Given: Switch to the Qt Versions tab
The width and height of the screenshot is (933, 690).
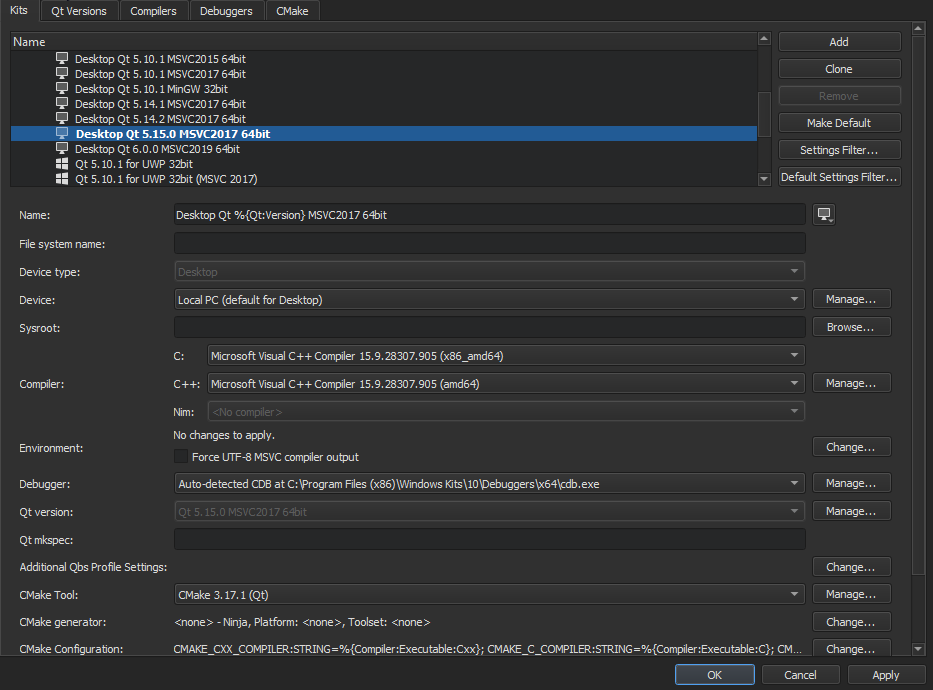Looking at the screenshot, I should (79, 11).
